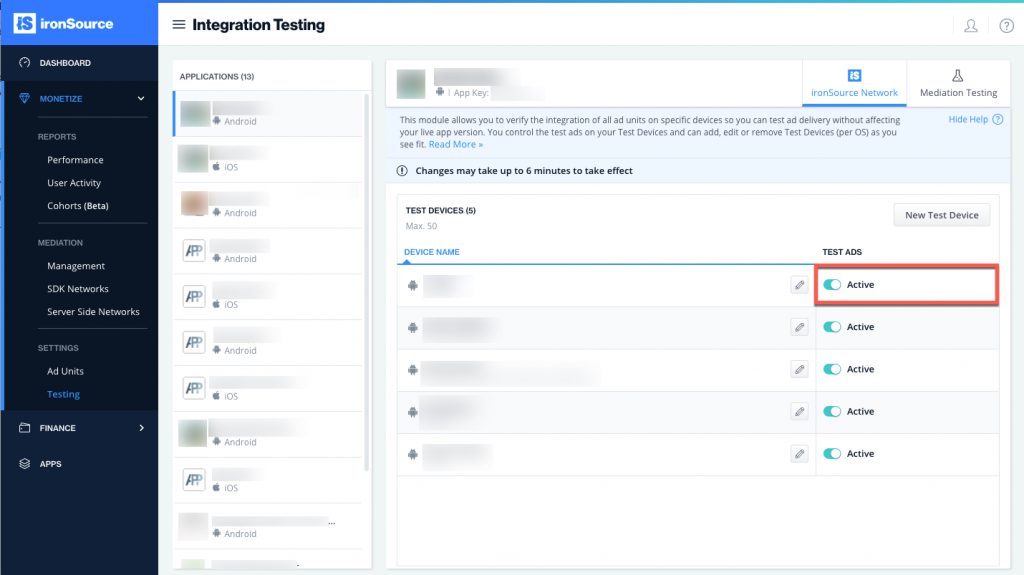The width and height of the screenshot is (1024, 575).
Task: Click the scrollbar of the Applications list
Action: coord(366,281)
